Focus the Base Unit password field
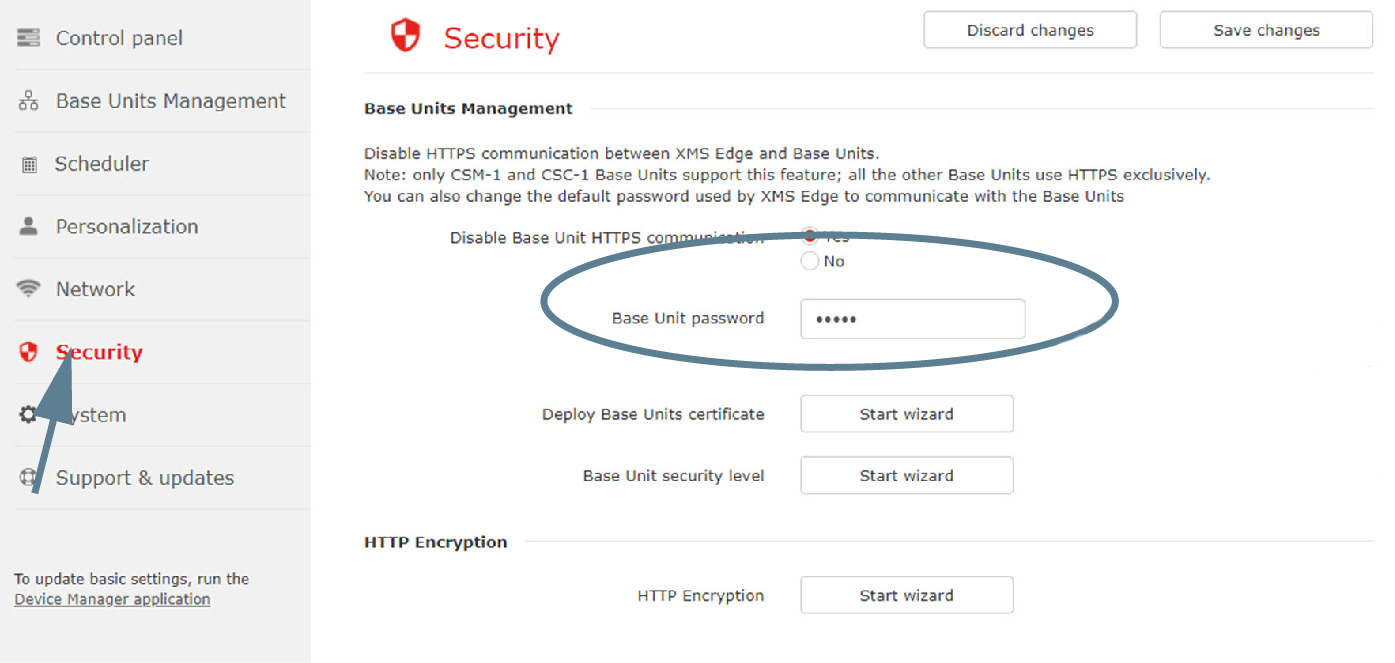The image size is (1395, 663). click(x=913, y=319)
